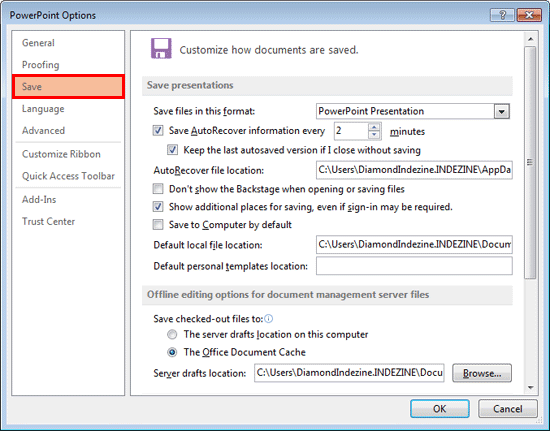Click 'Default personal templates location:' label
This screenshot has height=431, width=550.
(230, 266)
